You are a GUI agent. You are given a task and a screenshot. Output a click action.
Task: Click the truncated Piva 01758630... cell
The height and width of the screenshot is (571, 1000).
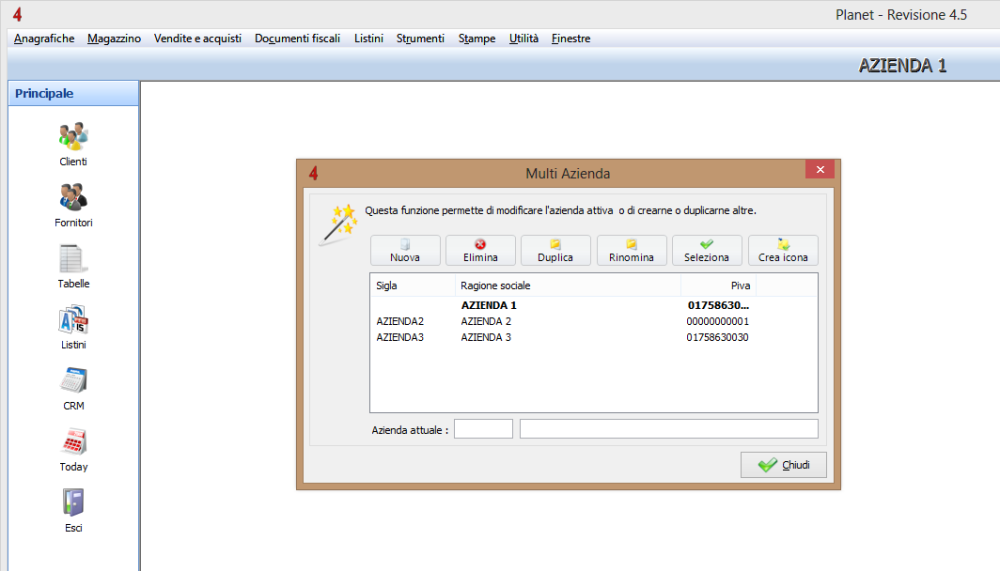coord(718,305)
